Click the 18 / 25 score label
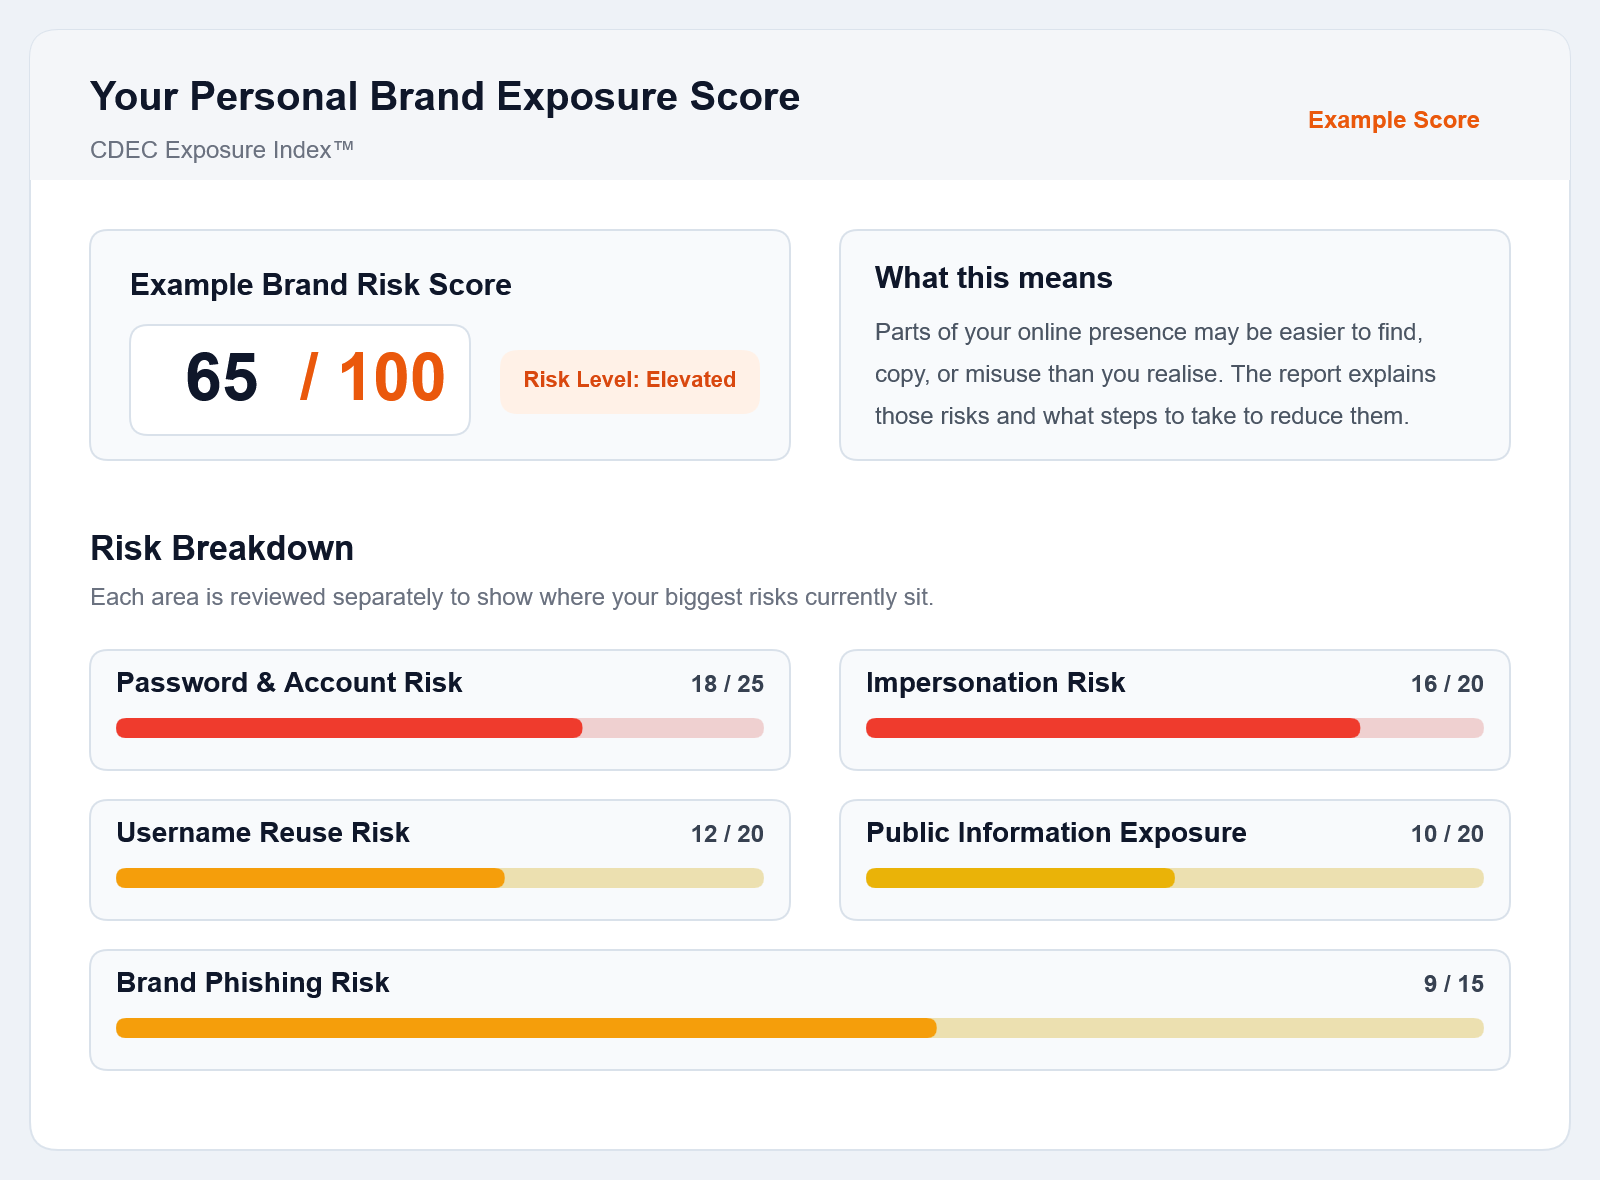1600x1180 pixels. coord(726,684)
